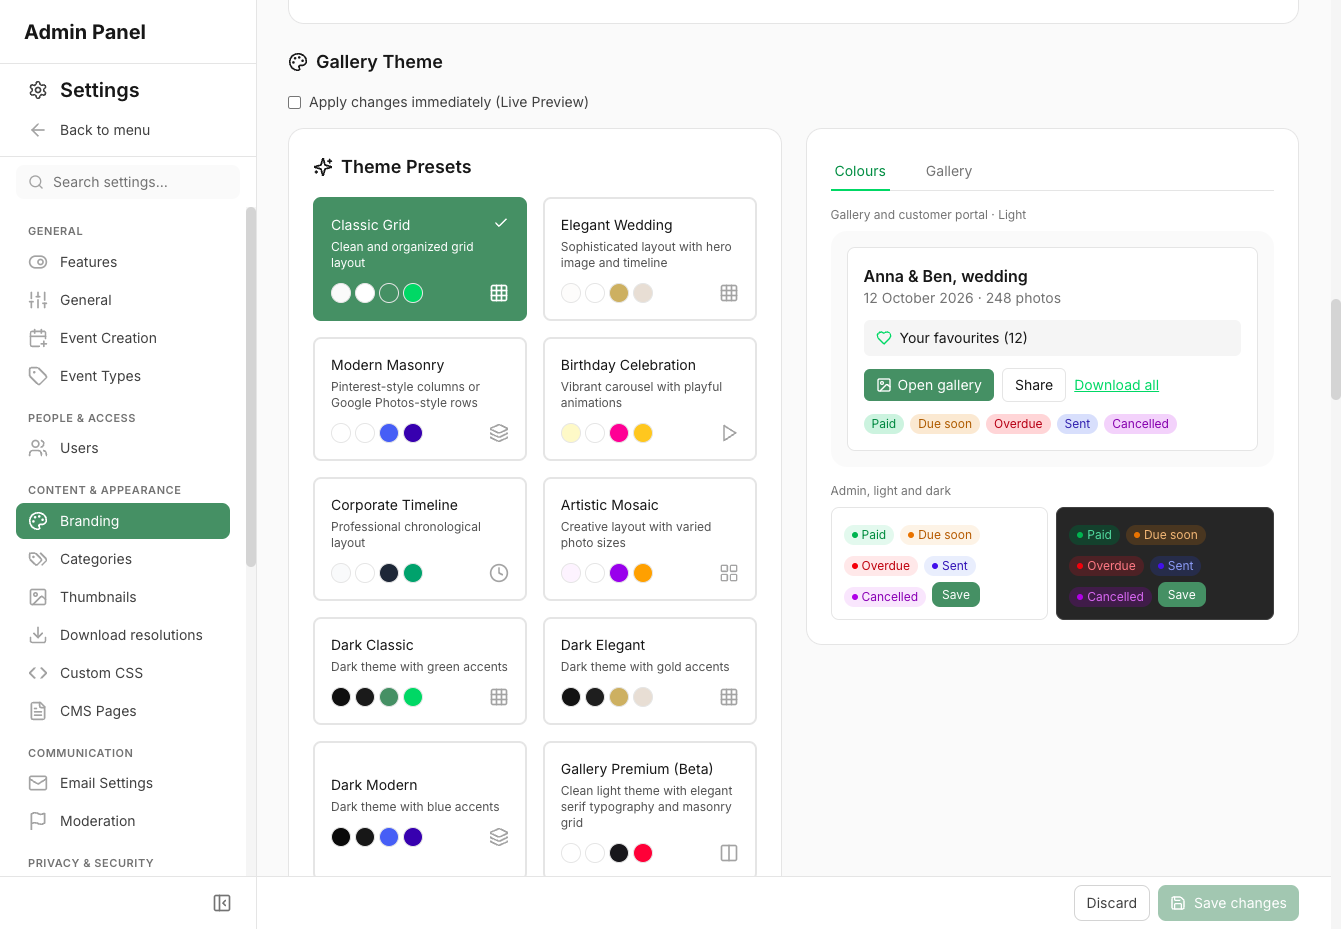
Task: Open Event Types tag icon
Action: click(x=38, y=376)
